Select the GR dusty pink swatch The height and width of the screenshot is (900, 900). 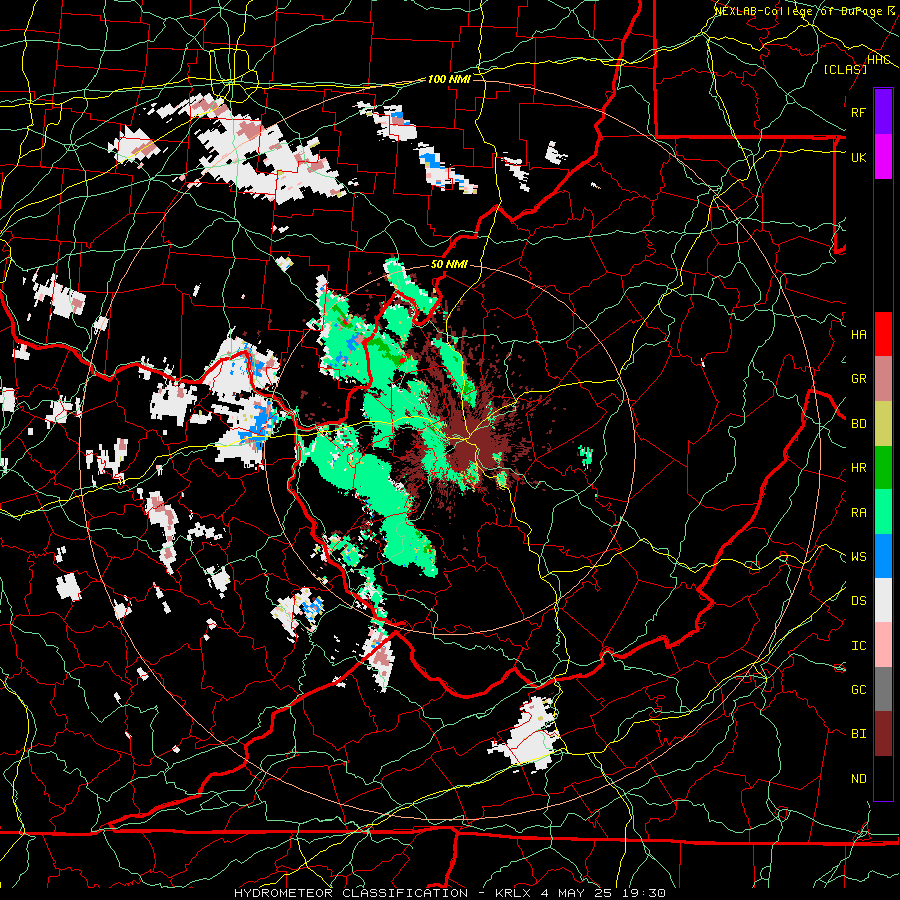point(883,379)
